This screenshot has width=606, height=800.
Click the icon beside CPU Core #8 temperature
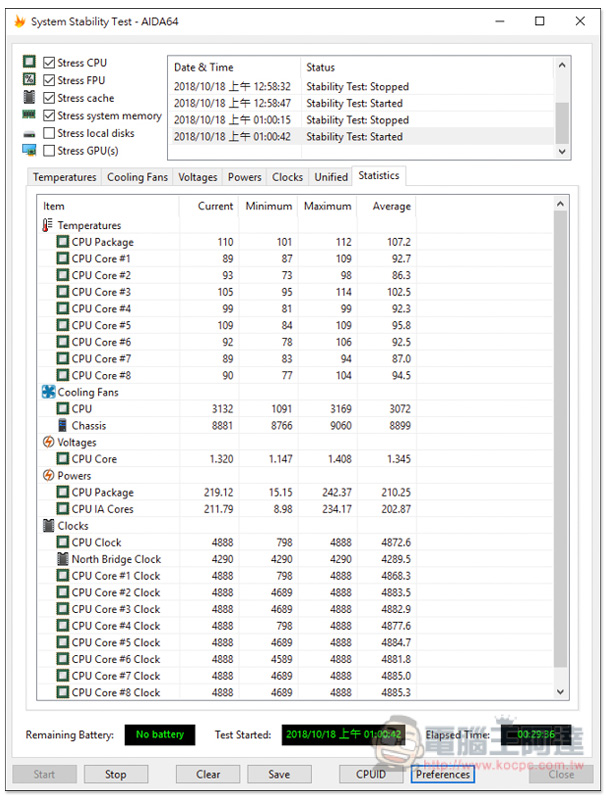click(62, 376)
